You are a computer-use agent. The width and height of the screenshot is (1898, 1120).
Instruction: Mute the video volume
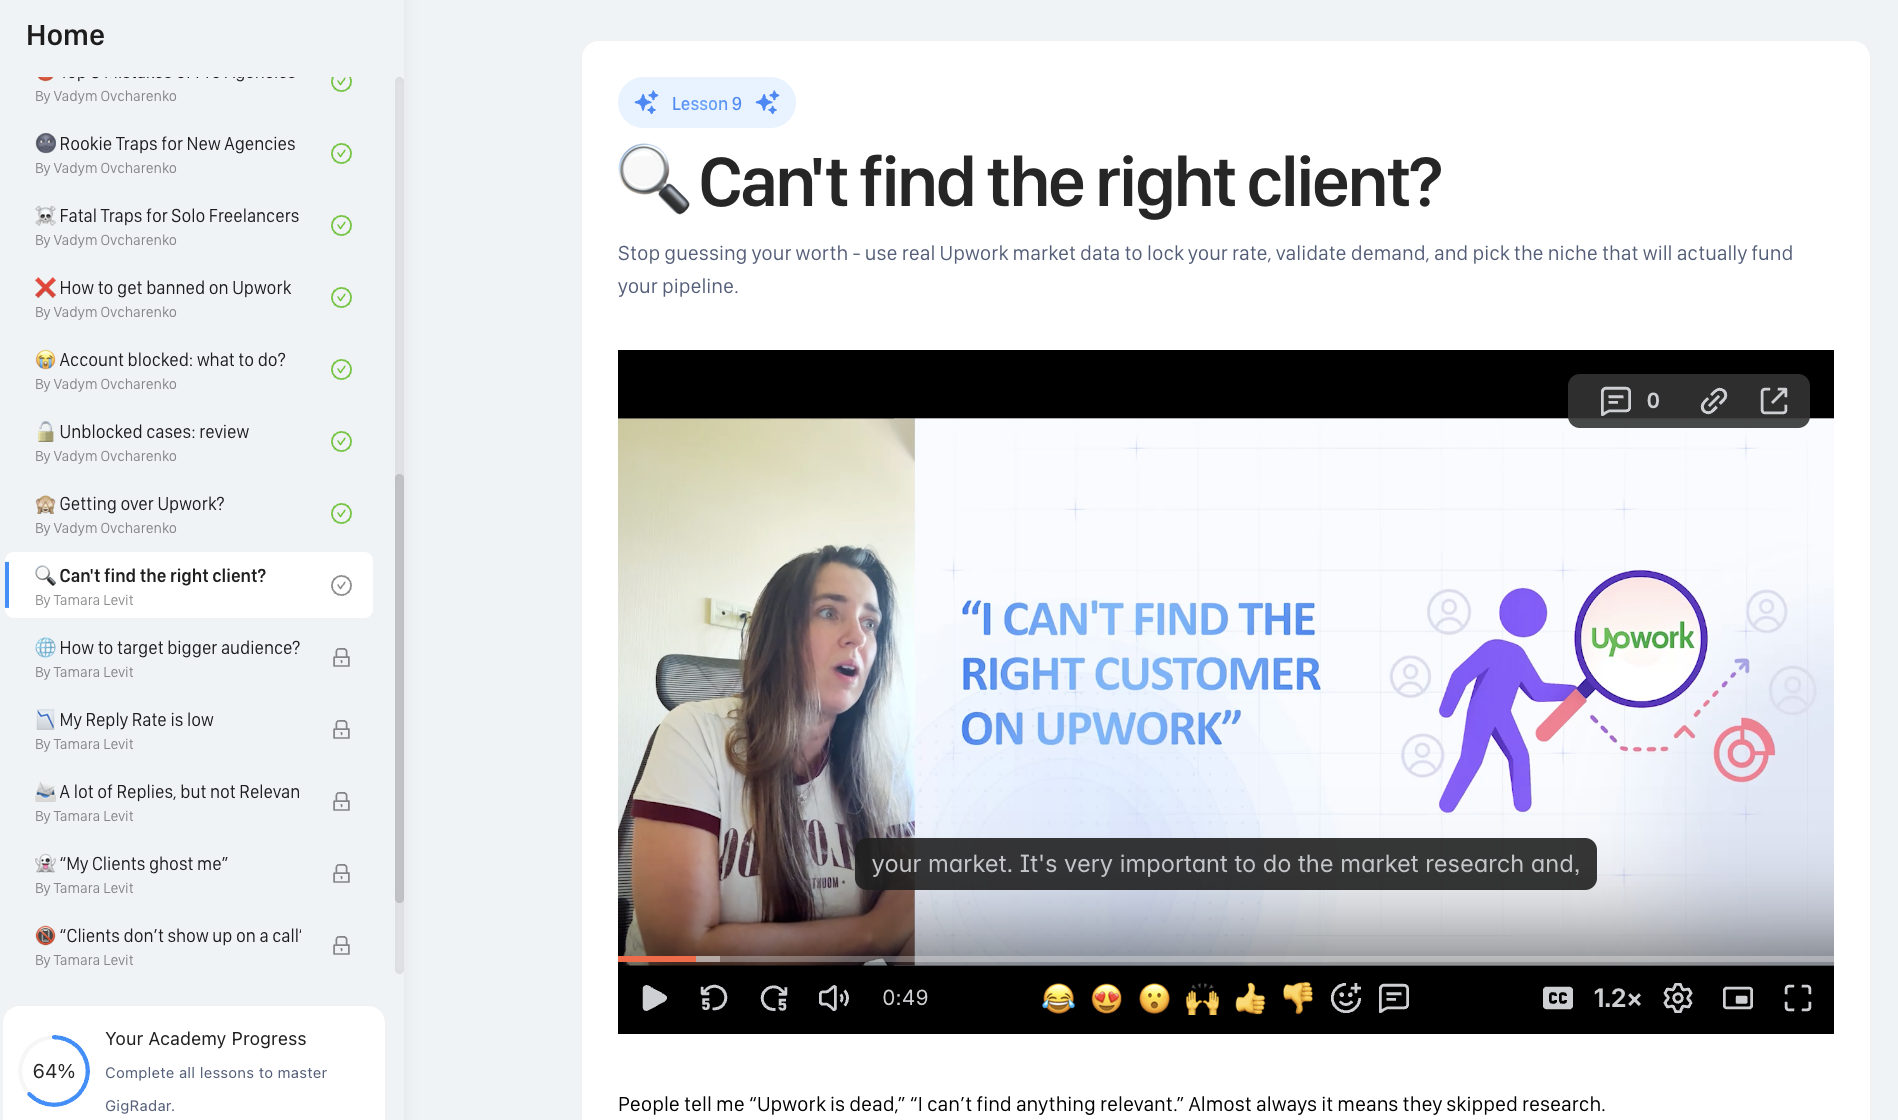[x=833, y=998]
